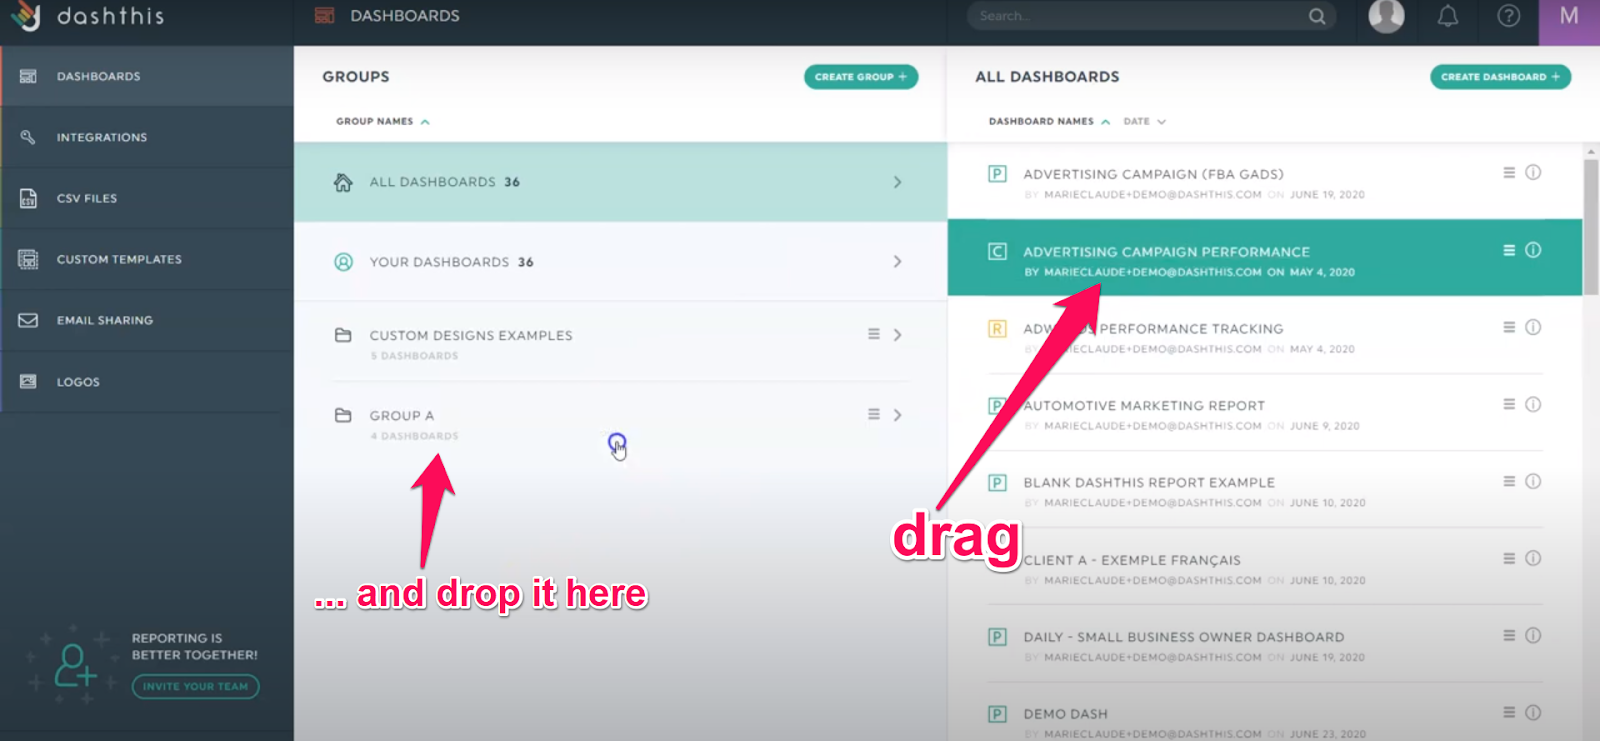Viewport: 1600px width, 741px height.
Task: Show info for Demo Dash
Action: (x=1533, y=712)
